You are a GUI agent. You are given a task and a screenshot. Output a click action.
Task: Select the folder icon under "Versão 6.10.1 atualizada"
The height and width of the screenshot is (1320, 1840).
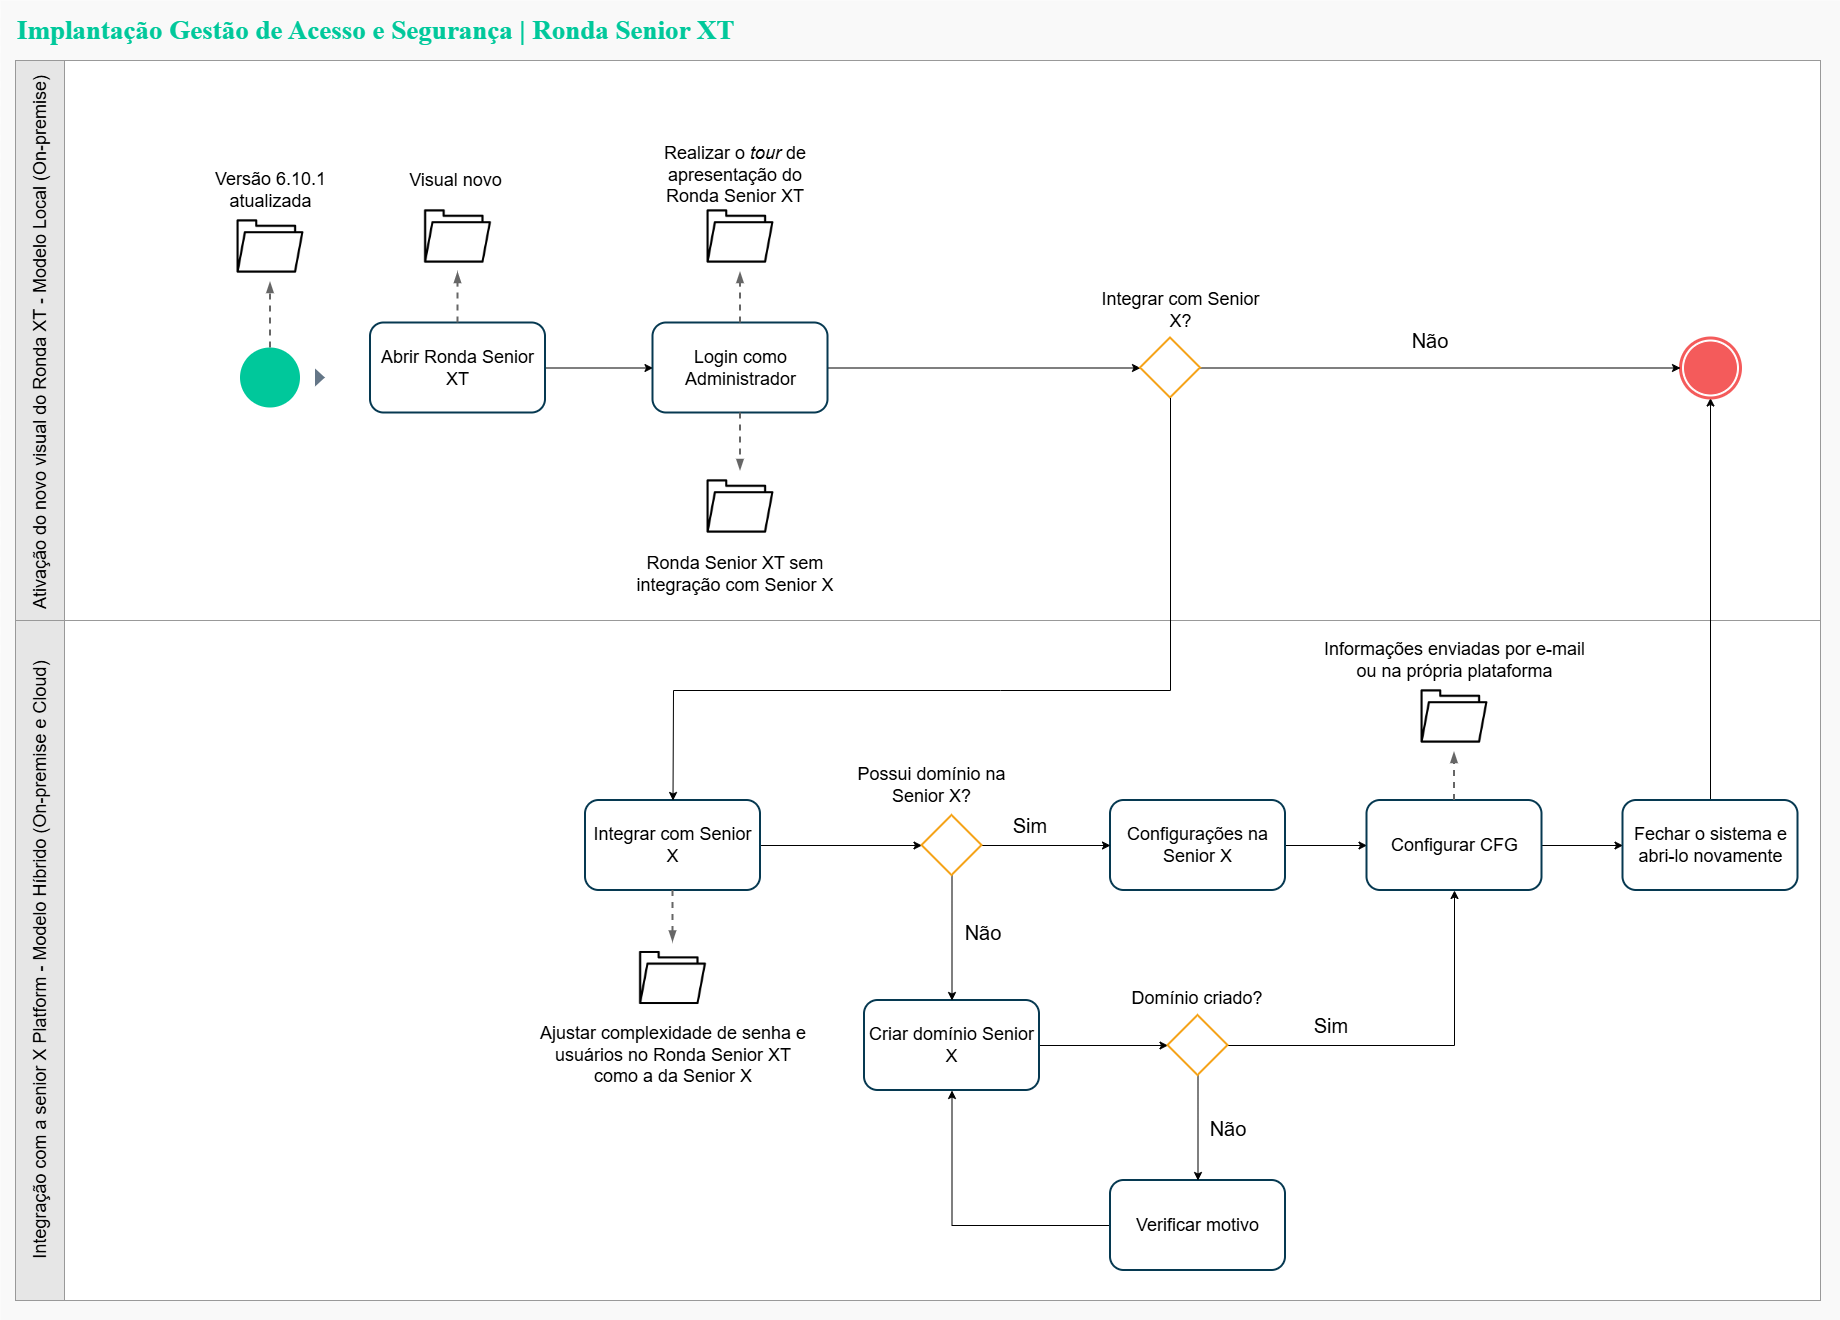pos(269,246)
